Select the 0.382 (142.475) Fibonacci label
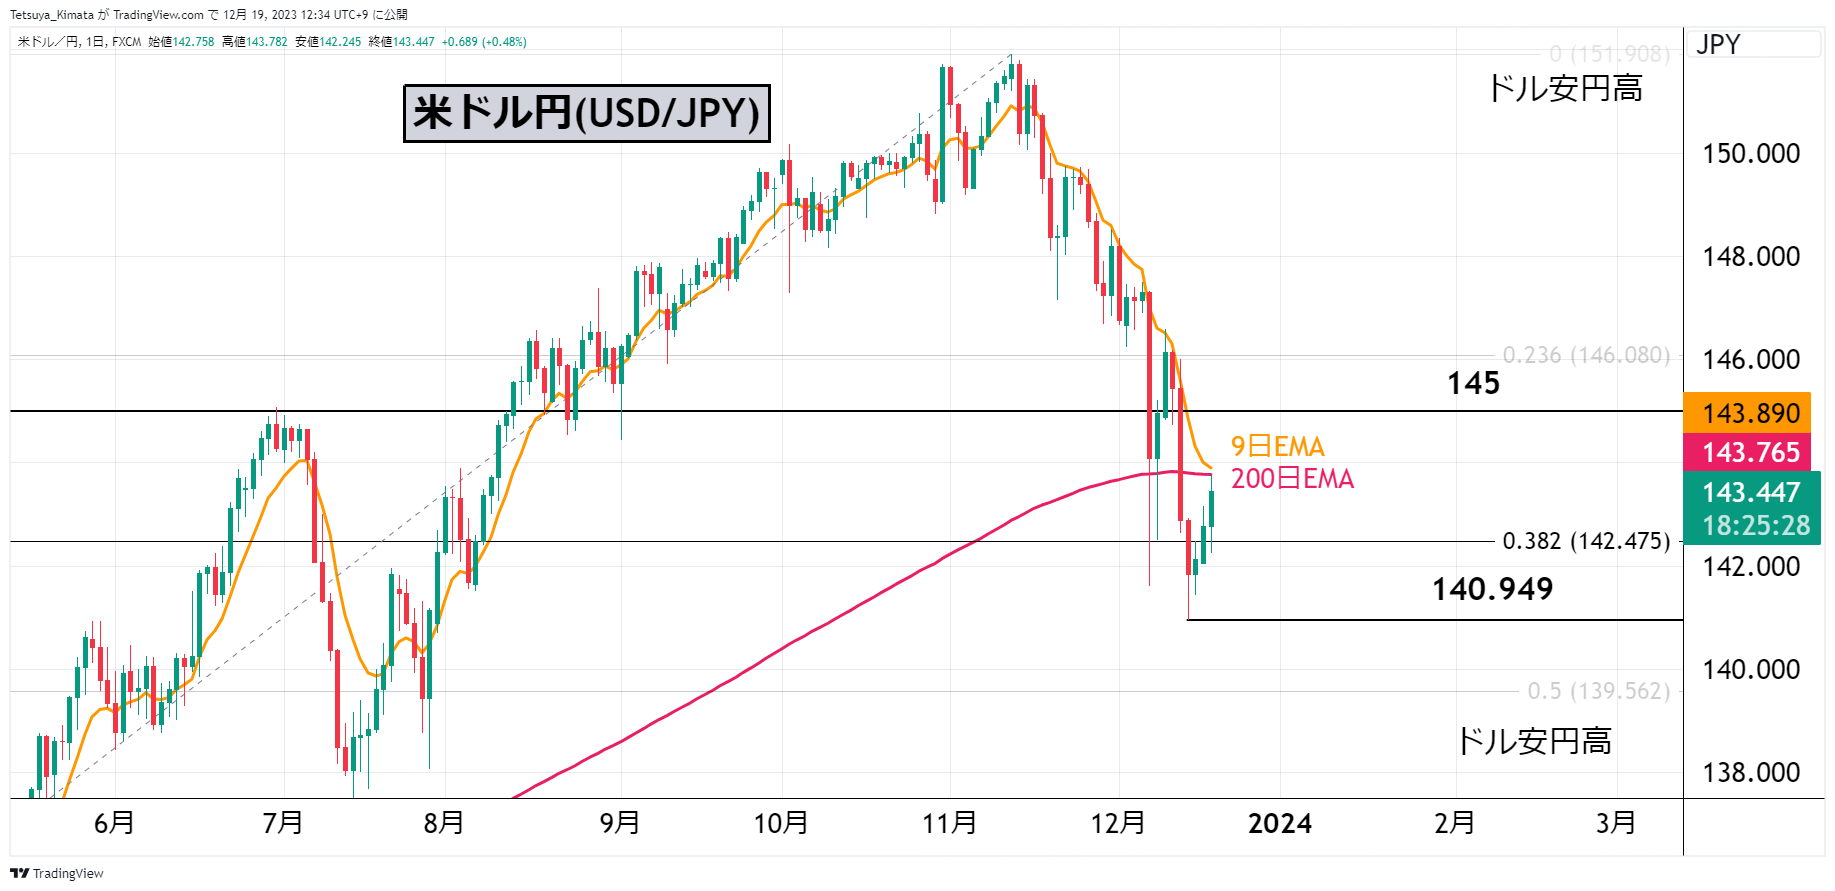This screenshot has height=891, width=1835. tap(1586, 541)
